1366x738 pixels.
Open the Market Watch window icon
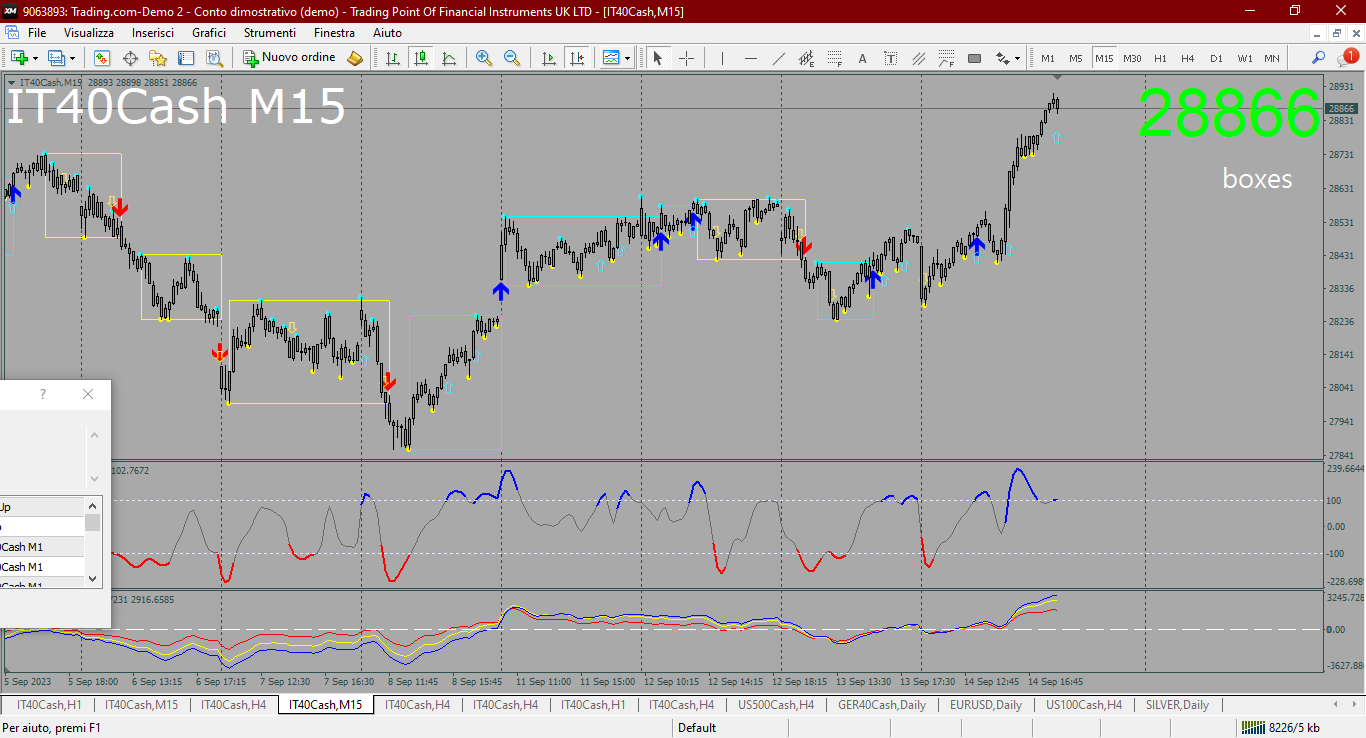pos(101,58)
